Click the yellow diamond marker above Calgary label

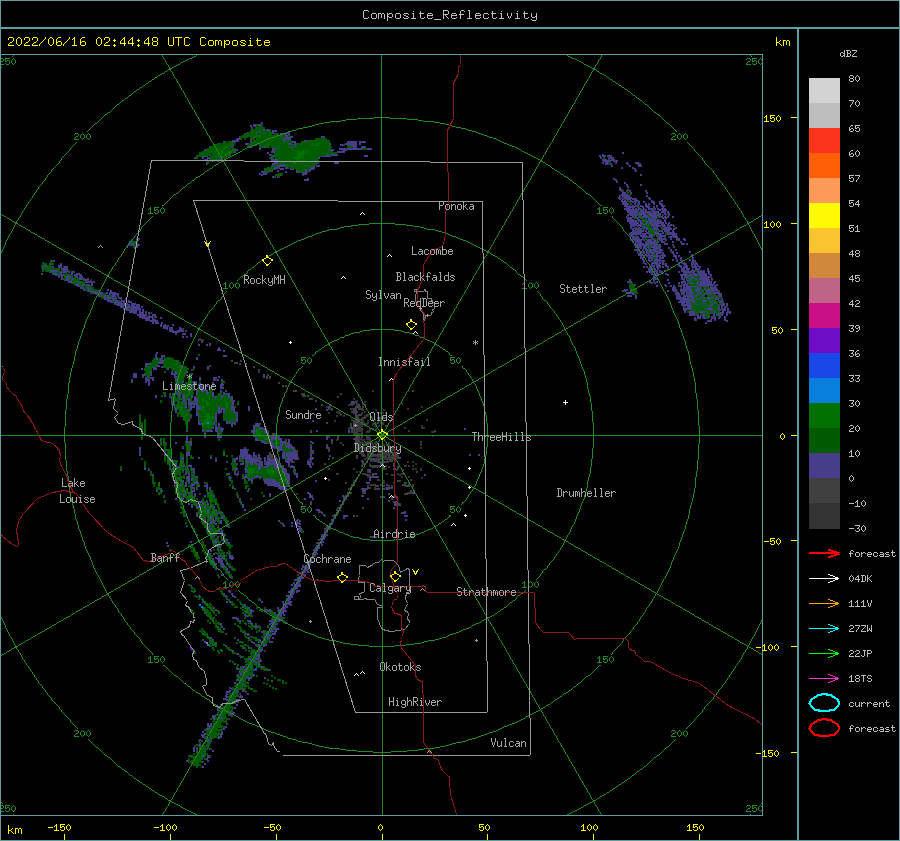[395, 576]
